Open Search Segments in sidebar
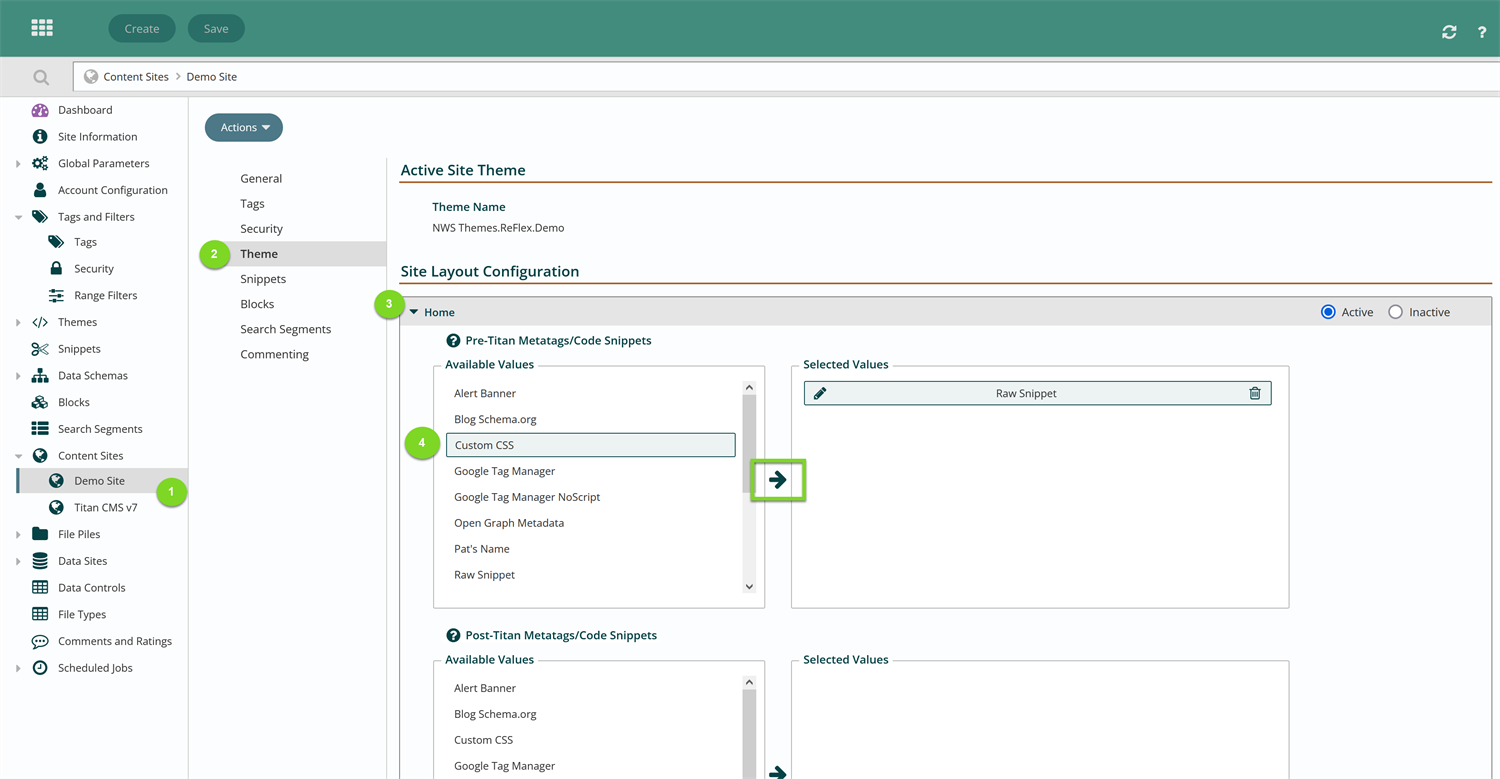The image size is (1500, 779). 100,429
